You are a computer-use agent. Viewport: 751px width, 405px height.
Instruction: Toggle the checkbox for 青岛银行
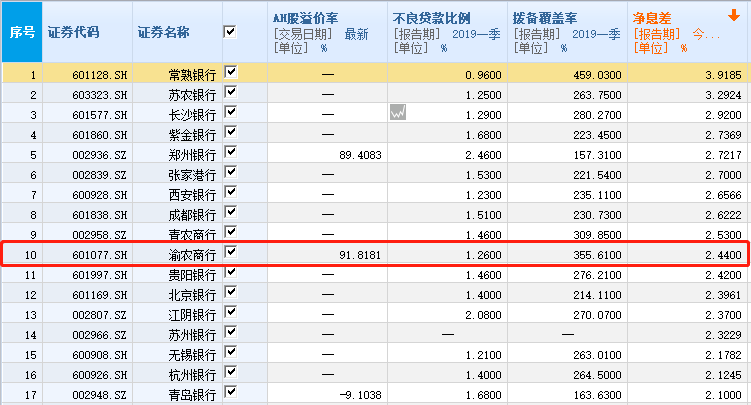[231, 392]
